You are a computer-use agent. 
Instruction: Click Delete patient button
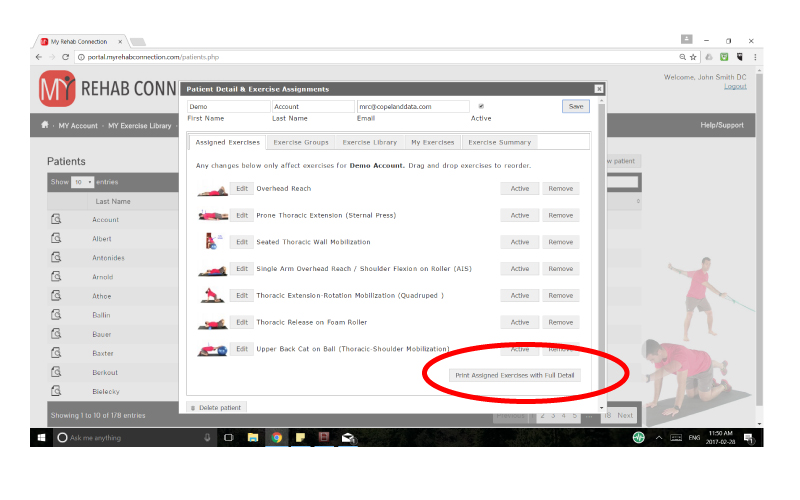pos(216,408)
